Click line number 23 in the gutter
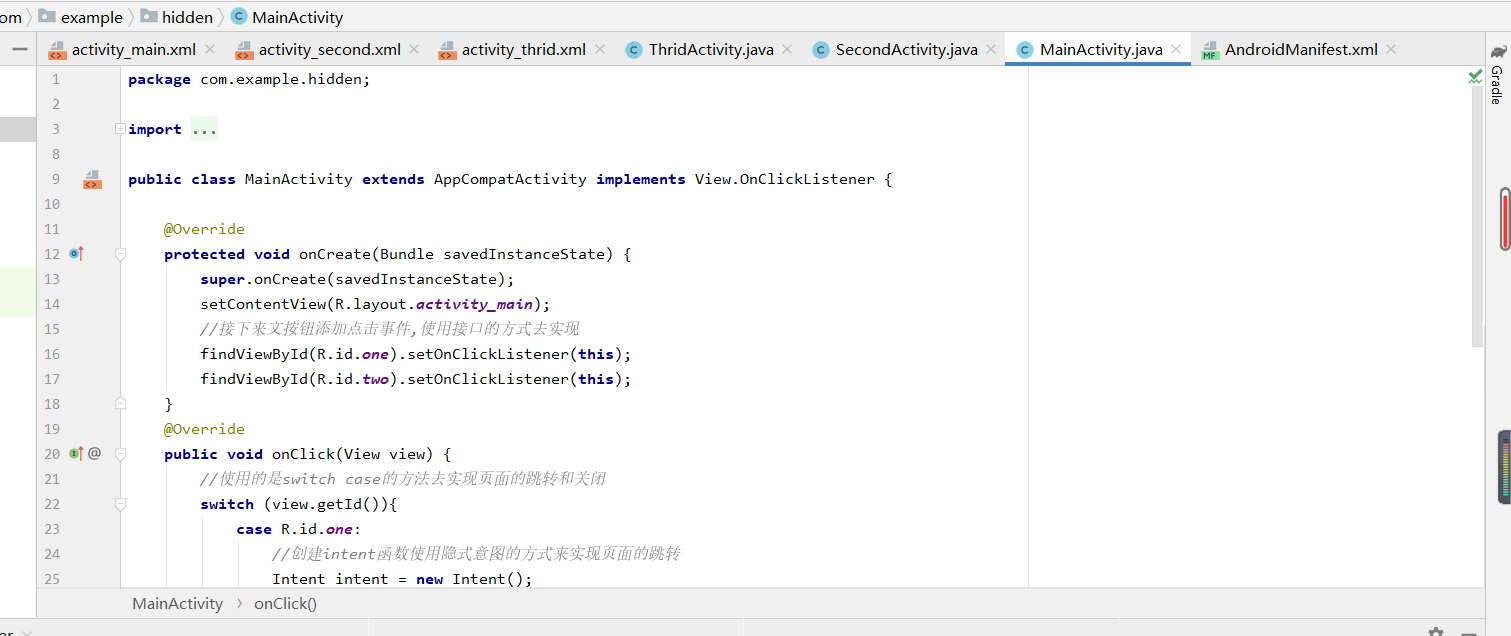Image resolution: width=1511 pixels, height=636 pixels. click(x=52, y=529)
